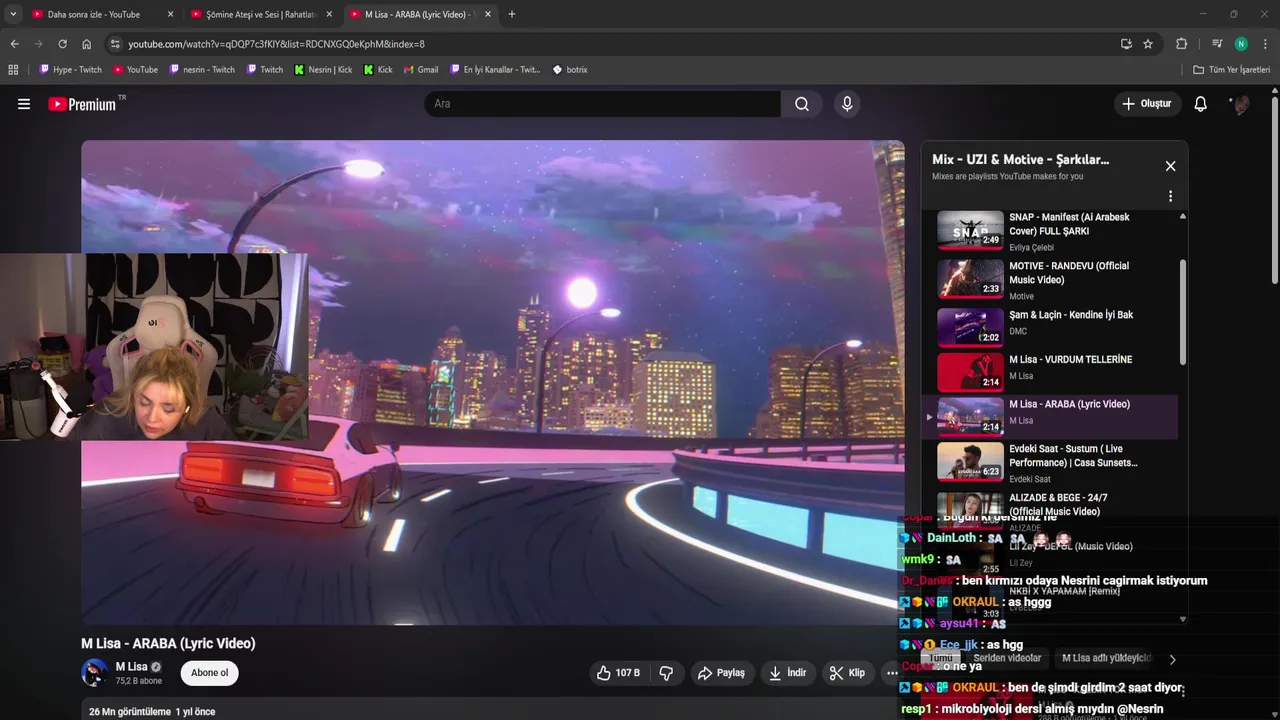The height and width of the screenshot is (720, 1280).
Task: Play Şam & Laçin - Kendine İyi Bak
Action: [1058, 327]
